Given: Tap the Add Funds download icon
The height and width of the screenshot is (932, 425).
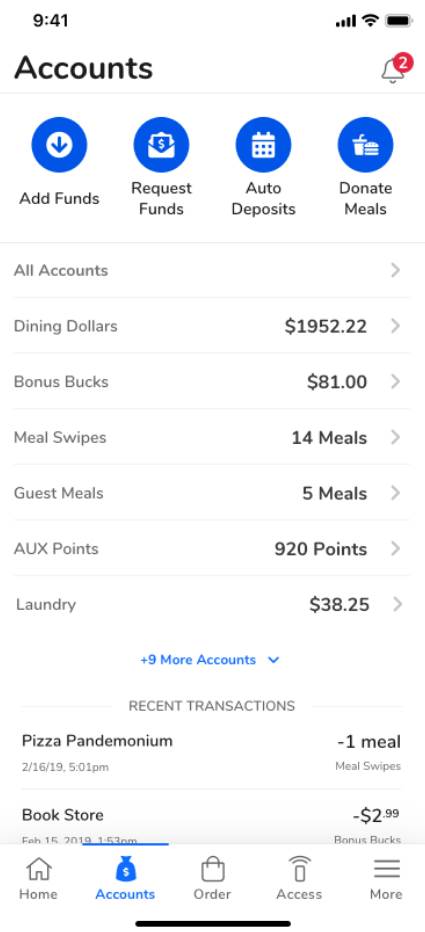Looking at the screenshot, I should (59, 144).
